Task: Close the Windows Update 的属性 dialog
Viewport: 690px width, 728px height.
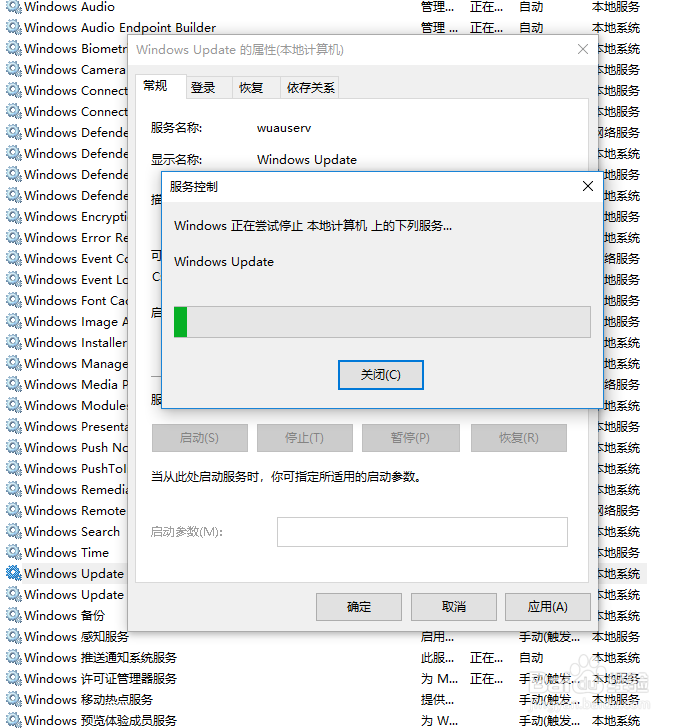Action: [x=583, y=49]
